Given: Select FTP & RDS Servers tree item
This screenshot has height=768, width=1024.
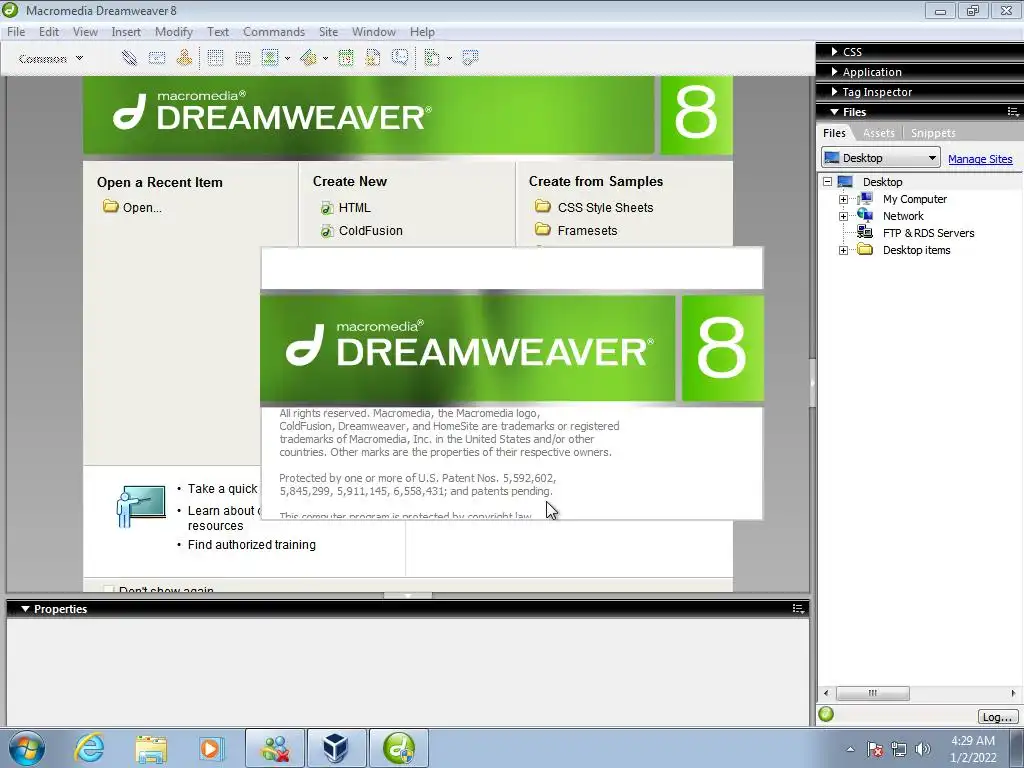Looking at the screenshot, I should tap(928, 233).
